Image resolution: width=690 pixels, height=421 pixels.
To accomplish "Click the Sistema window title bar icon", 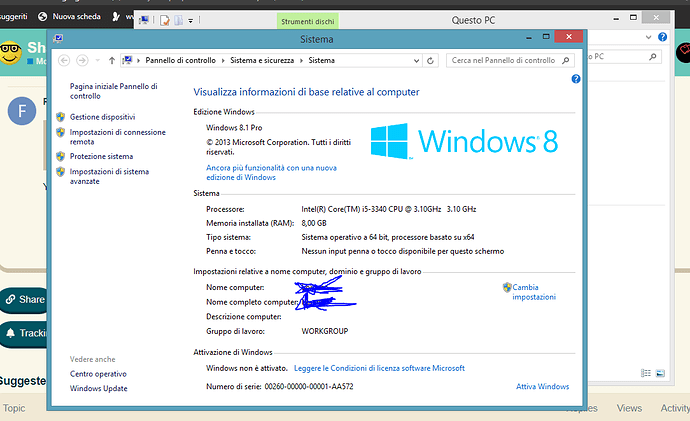I will pyautogui.click(x=58, y=39).
